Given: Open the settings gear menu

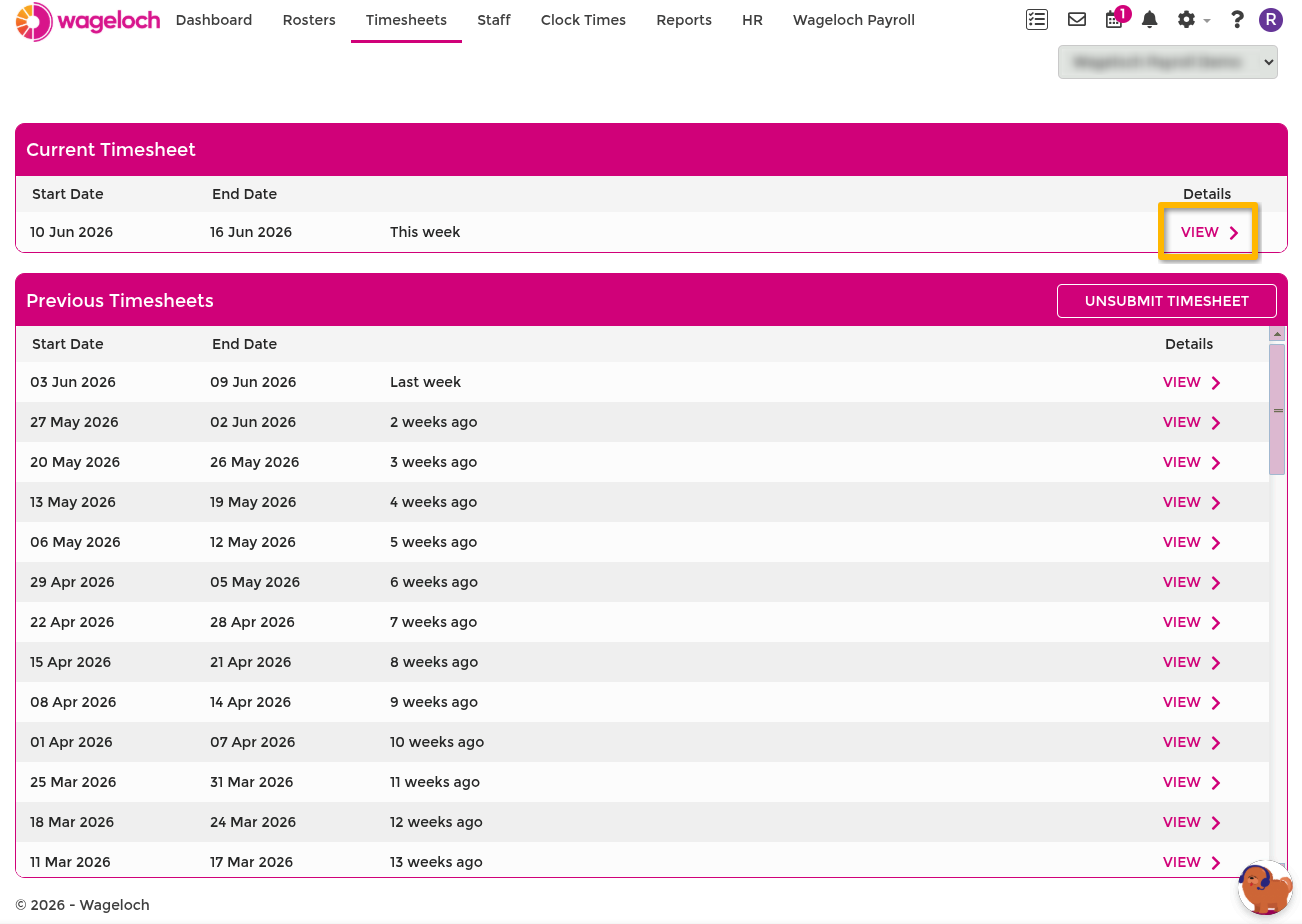Looking at the screenshot, I should (1193, 20).
